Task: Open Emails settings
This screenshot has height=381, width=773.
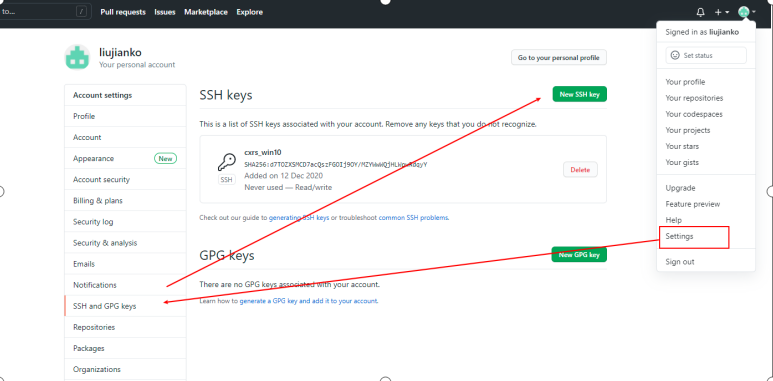Action: click(x=125, y=264)
